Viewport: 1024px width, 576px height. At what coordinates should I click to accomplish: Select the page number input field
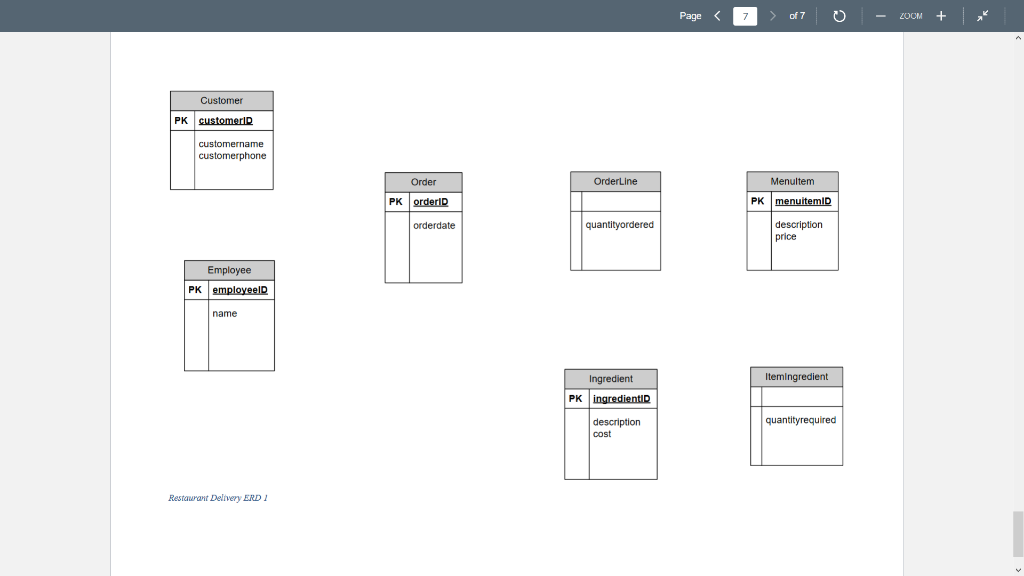pos(744,16)
